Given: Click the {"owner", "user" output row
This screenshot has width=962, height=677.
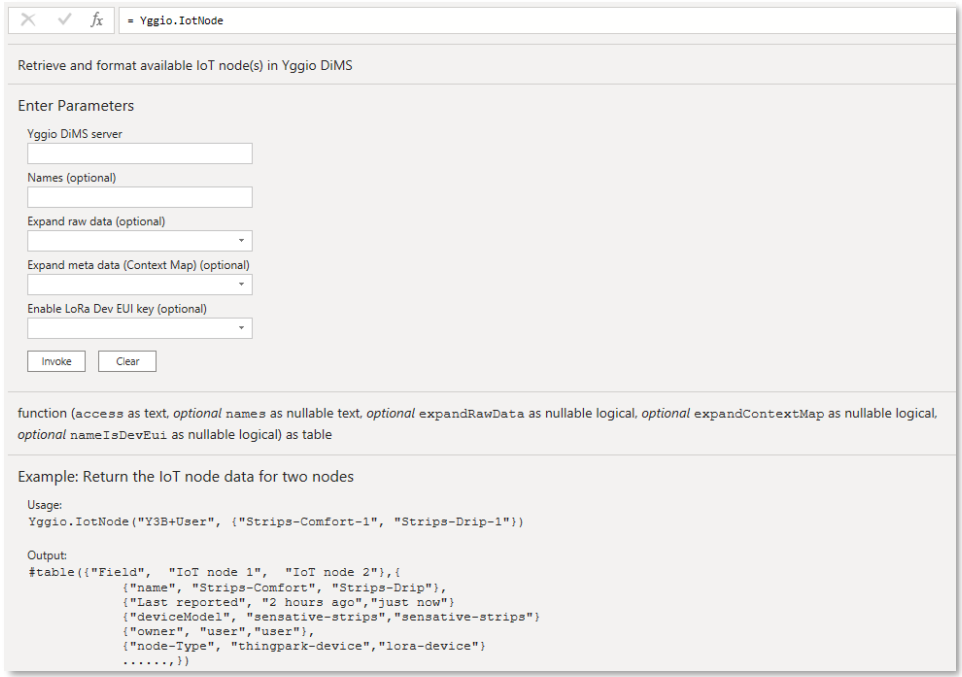Looking at the screenshot, I should (218, 631).
